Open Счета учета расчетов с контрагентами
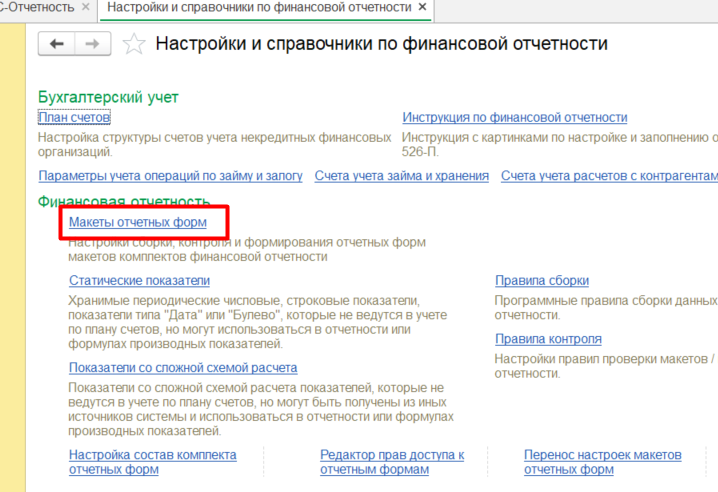The image size is (718, 492). [x=608, y=176]
